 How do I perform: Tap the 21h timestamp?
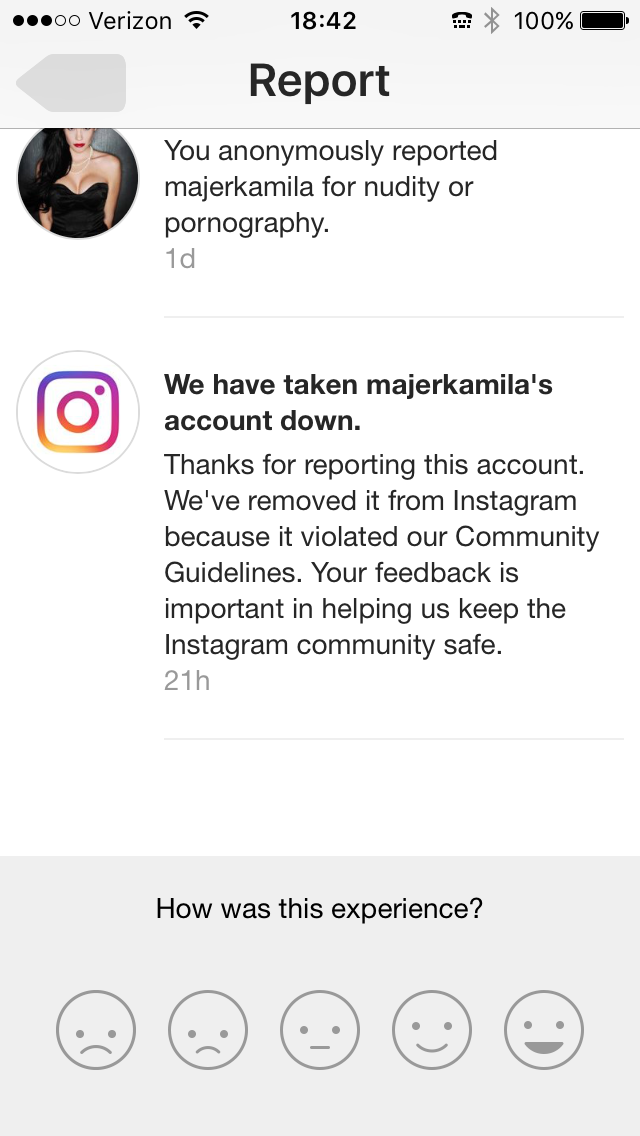pyautogui.click(x=187, y=681)
